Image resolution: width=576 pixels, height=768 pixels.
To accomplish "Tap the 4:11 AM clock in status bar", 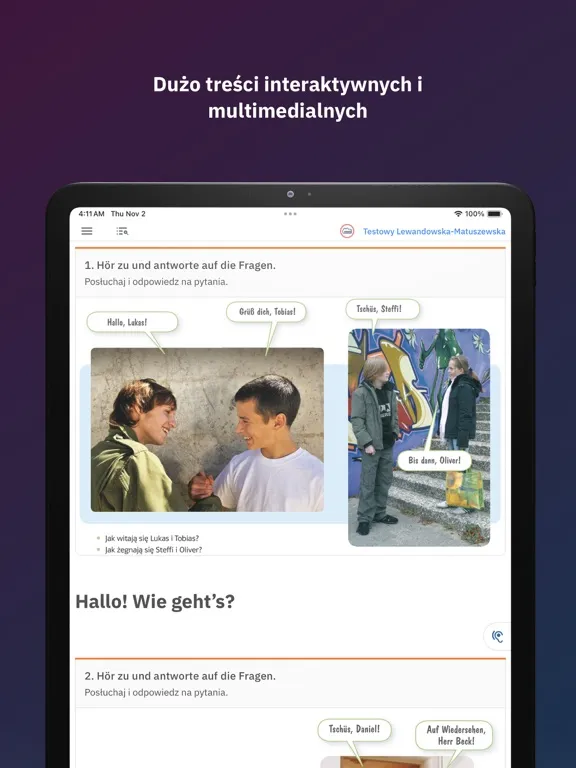I will coord(92,214).
